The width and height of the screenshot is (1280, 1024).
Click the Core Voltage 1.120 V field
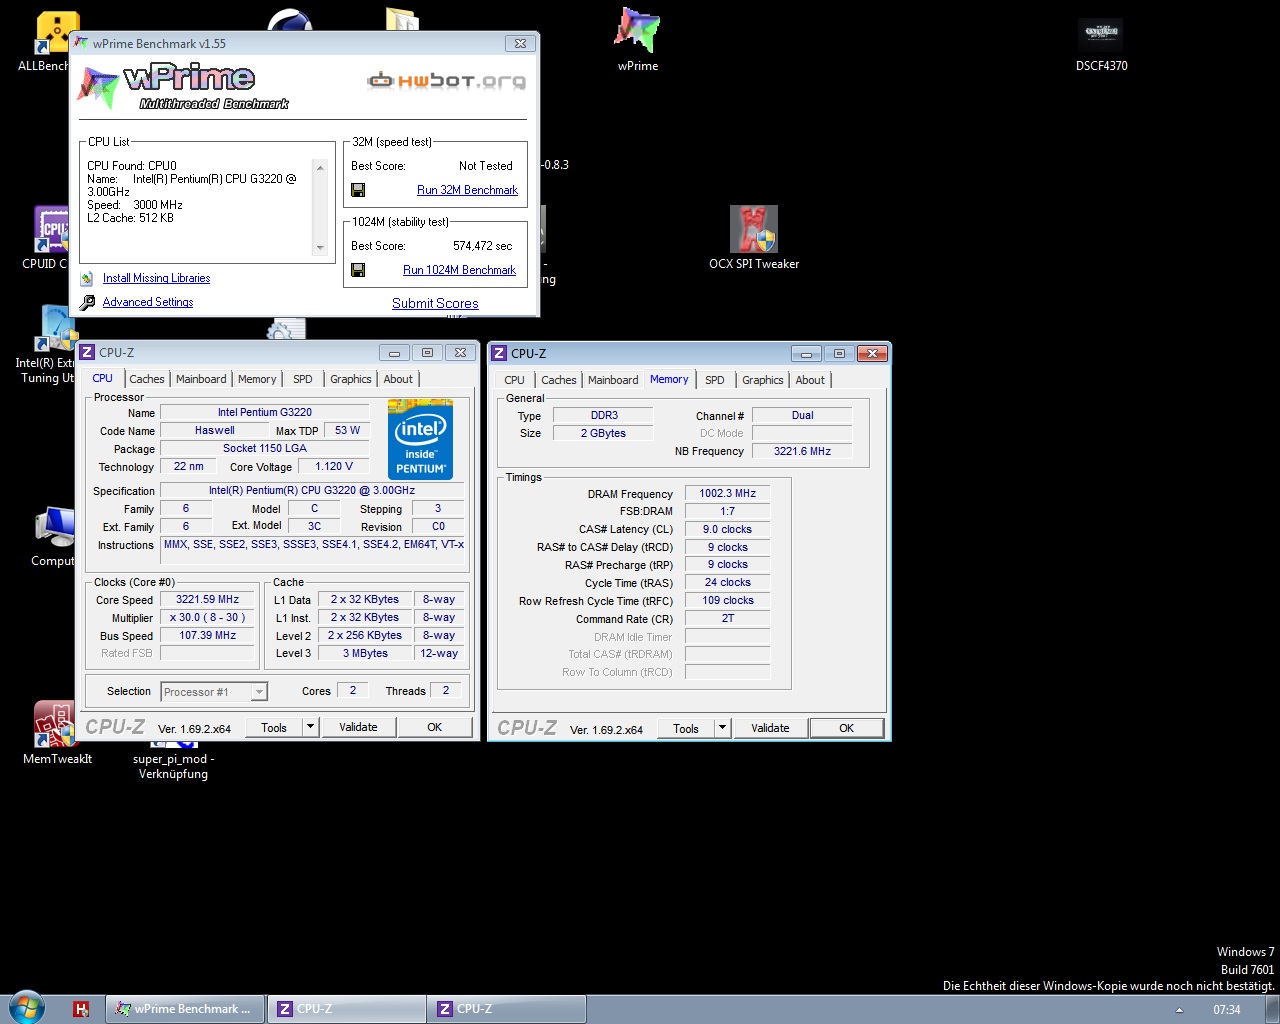coord(334,467)
